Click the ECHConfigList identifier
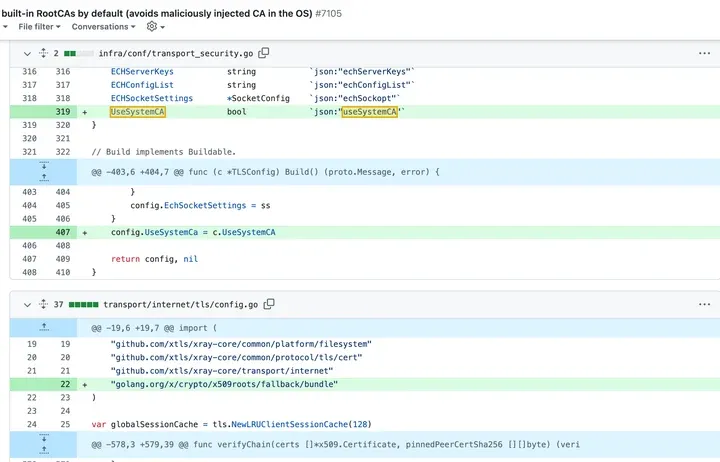Viewport: 720px width, 462px height. click(142, 85)
